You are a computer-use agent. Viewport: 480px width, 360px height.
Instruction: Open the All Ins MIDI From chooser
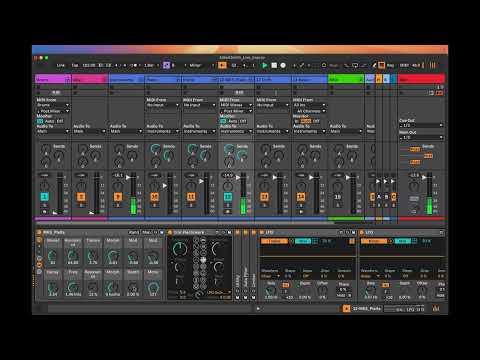(x=309, y=105)
